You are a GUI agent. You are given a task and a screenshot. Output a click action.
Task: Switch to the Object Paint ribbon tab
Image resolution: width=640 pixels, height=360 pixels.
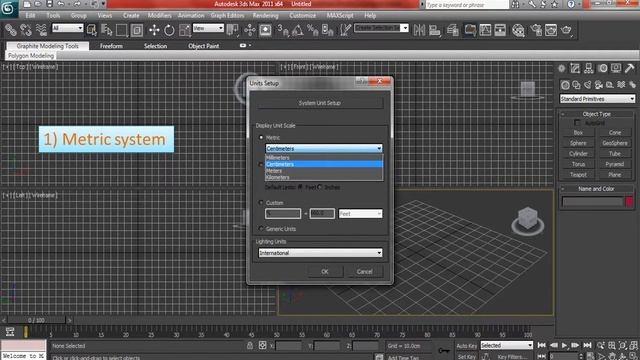click(203, 46)
